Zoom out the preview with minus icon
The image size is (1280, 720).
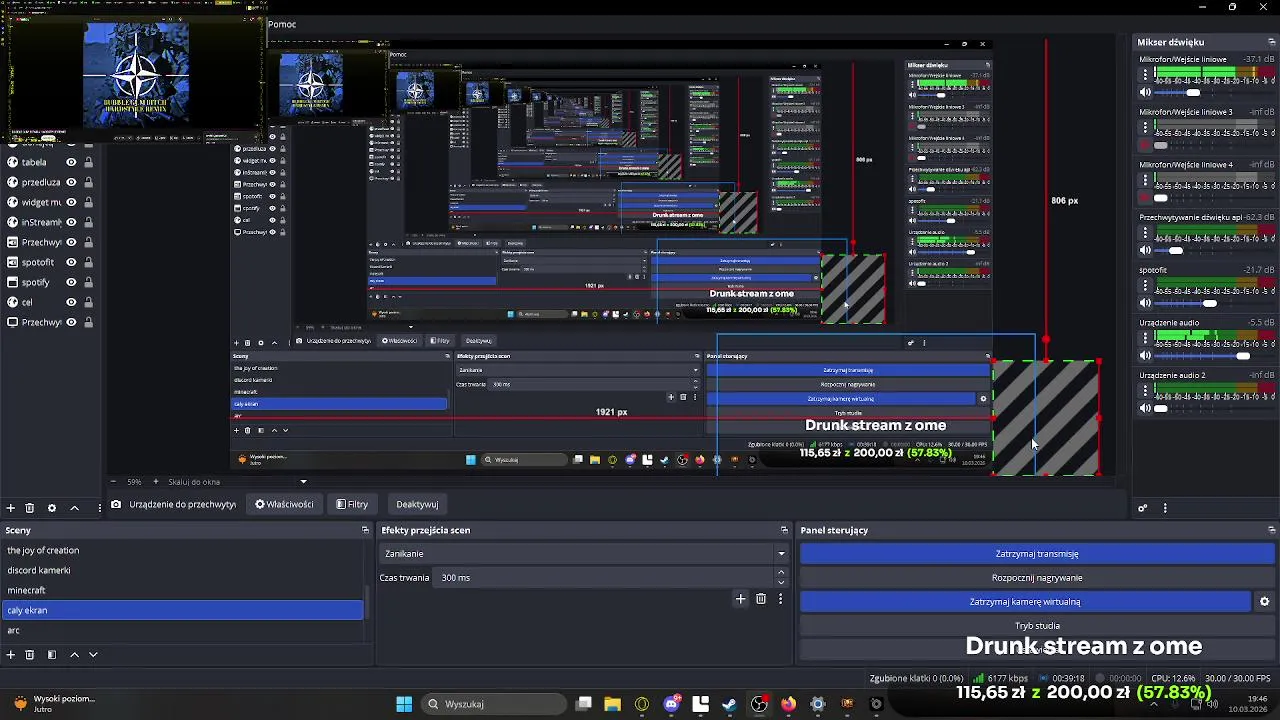point(112,482)
